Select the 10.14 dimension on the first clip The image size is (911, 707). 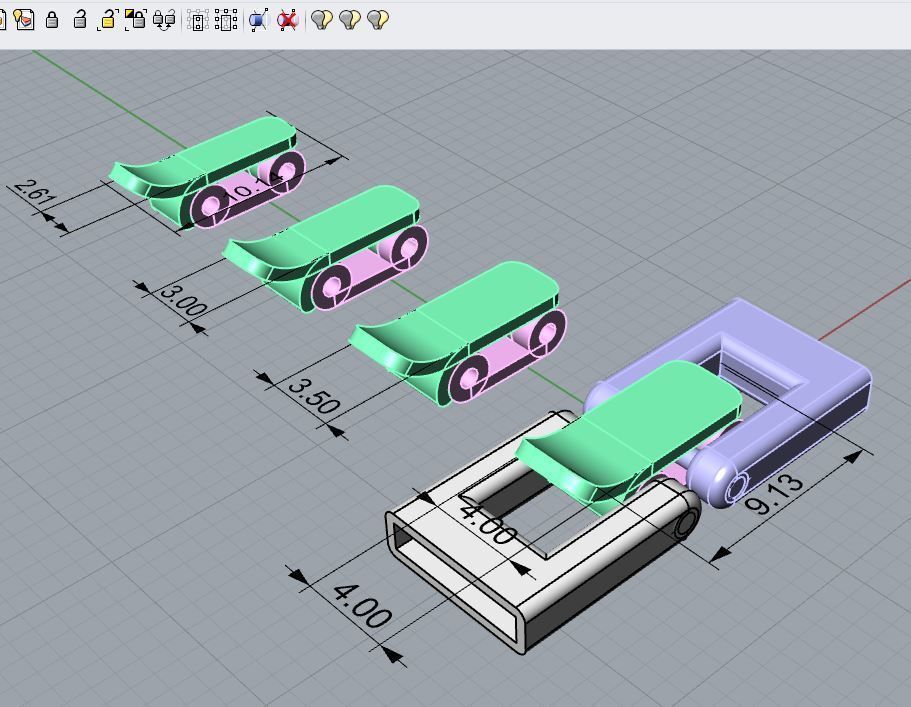[254, 186]
